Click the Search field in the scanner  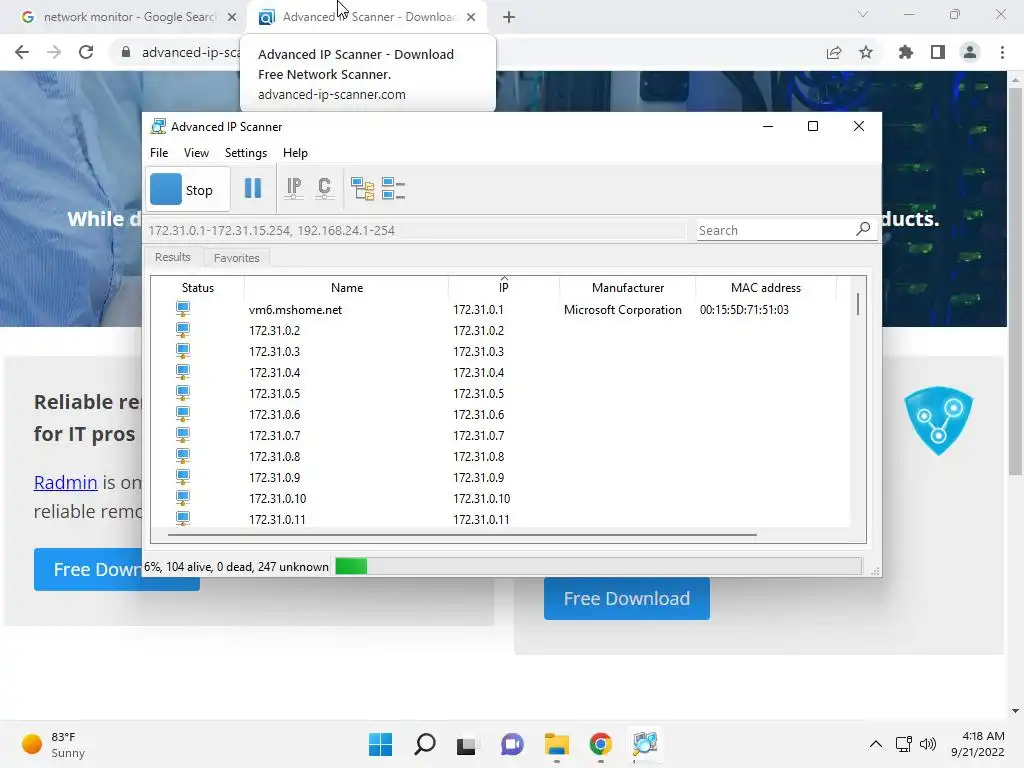point(775,231)
